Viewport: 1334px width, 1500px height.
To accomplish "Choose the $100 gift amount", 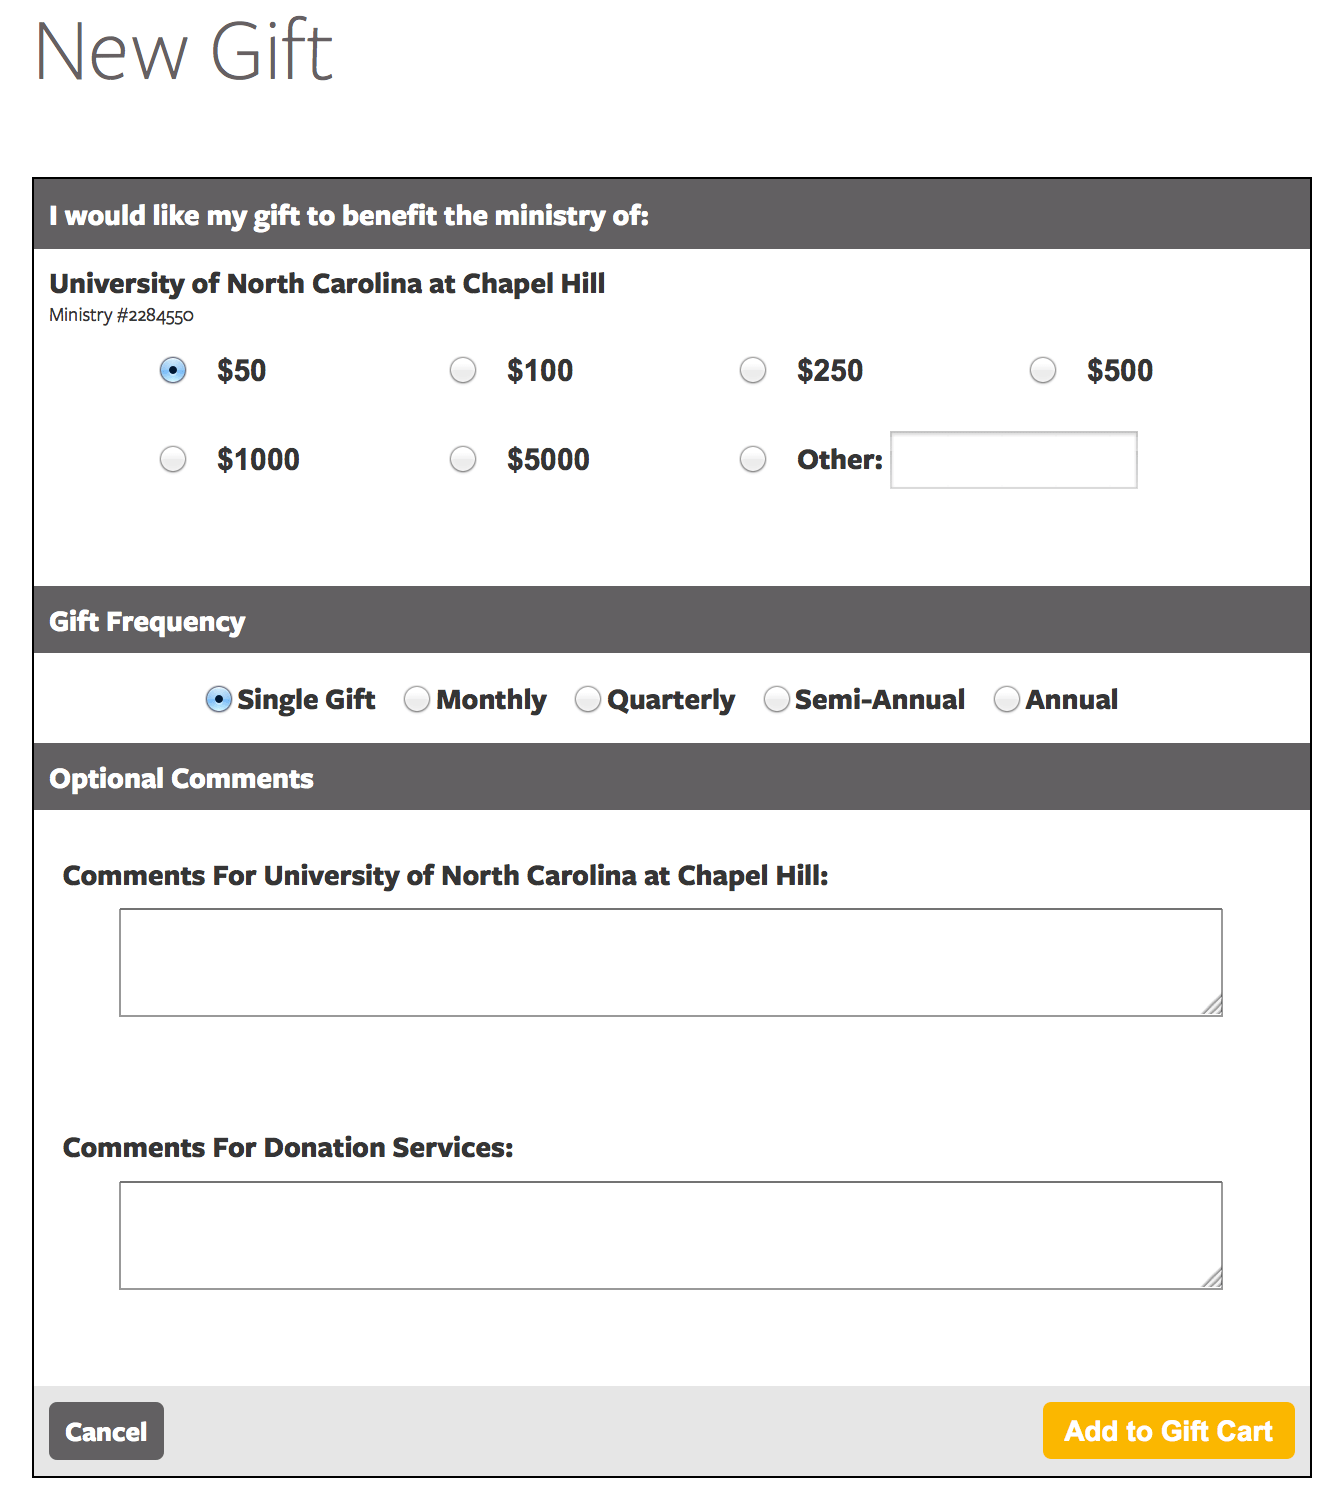I will point(463,370).
